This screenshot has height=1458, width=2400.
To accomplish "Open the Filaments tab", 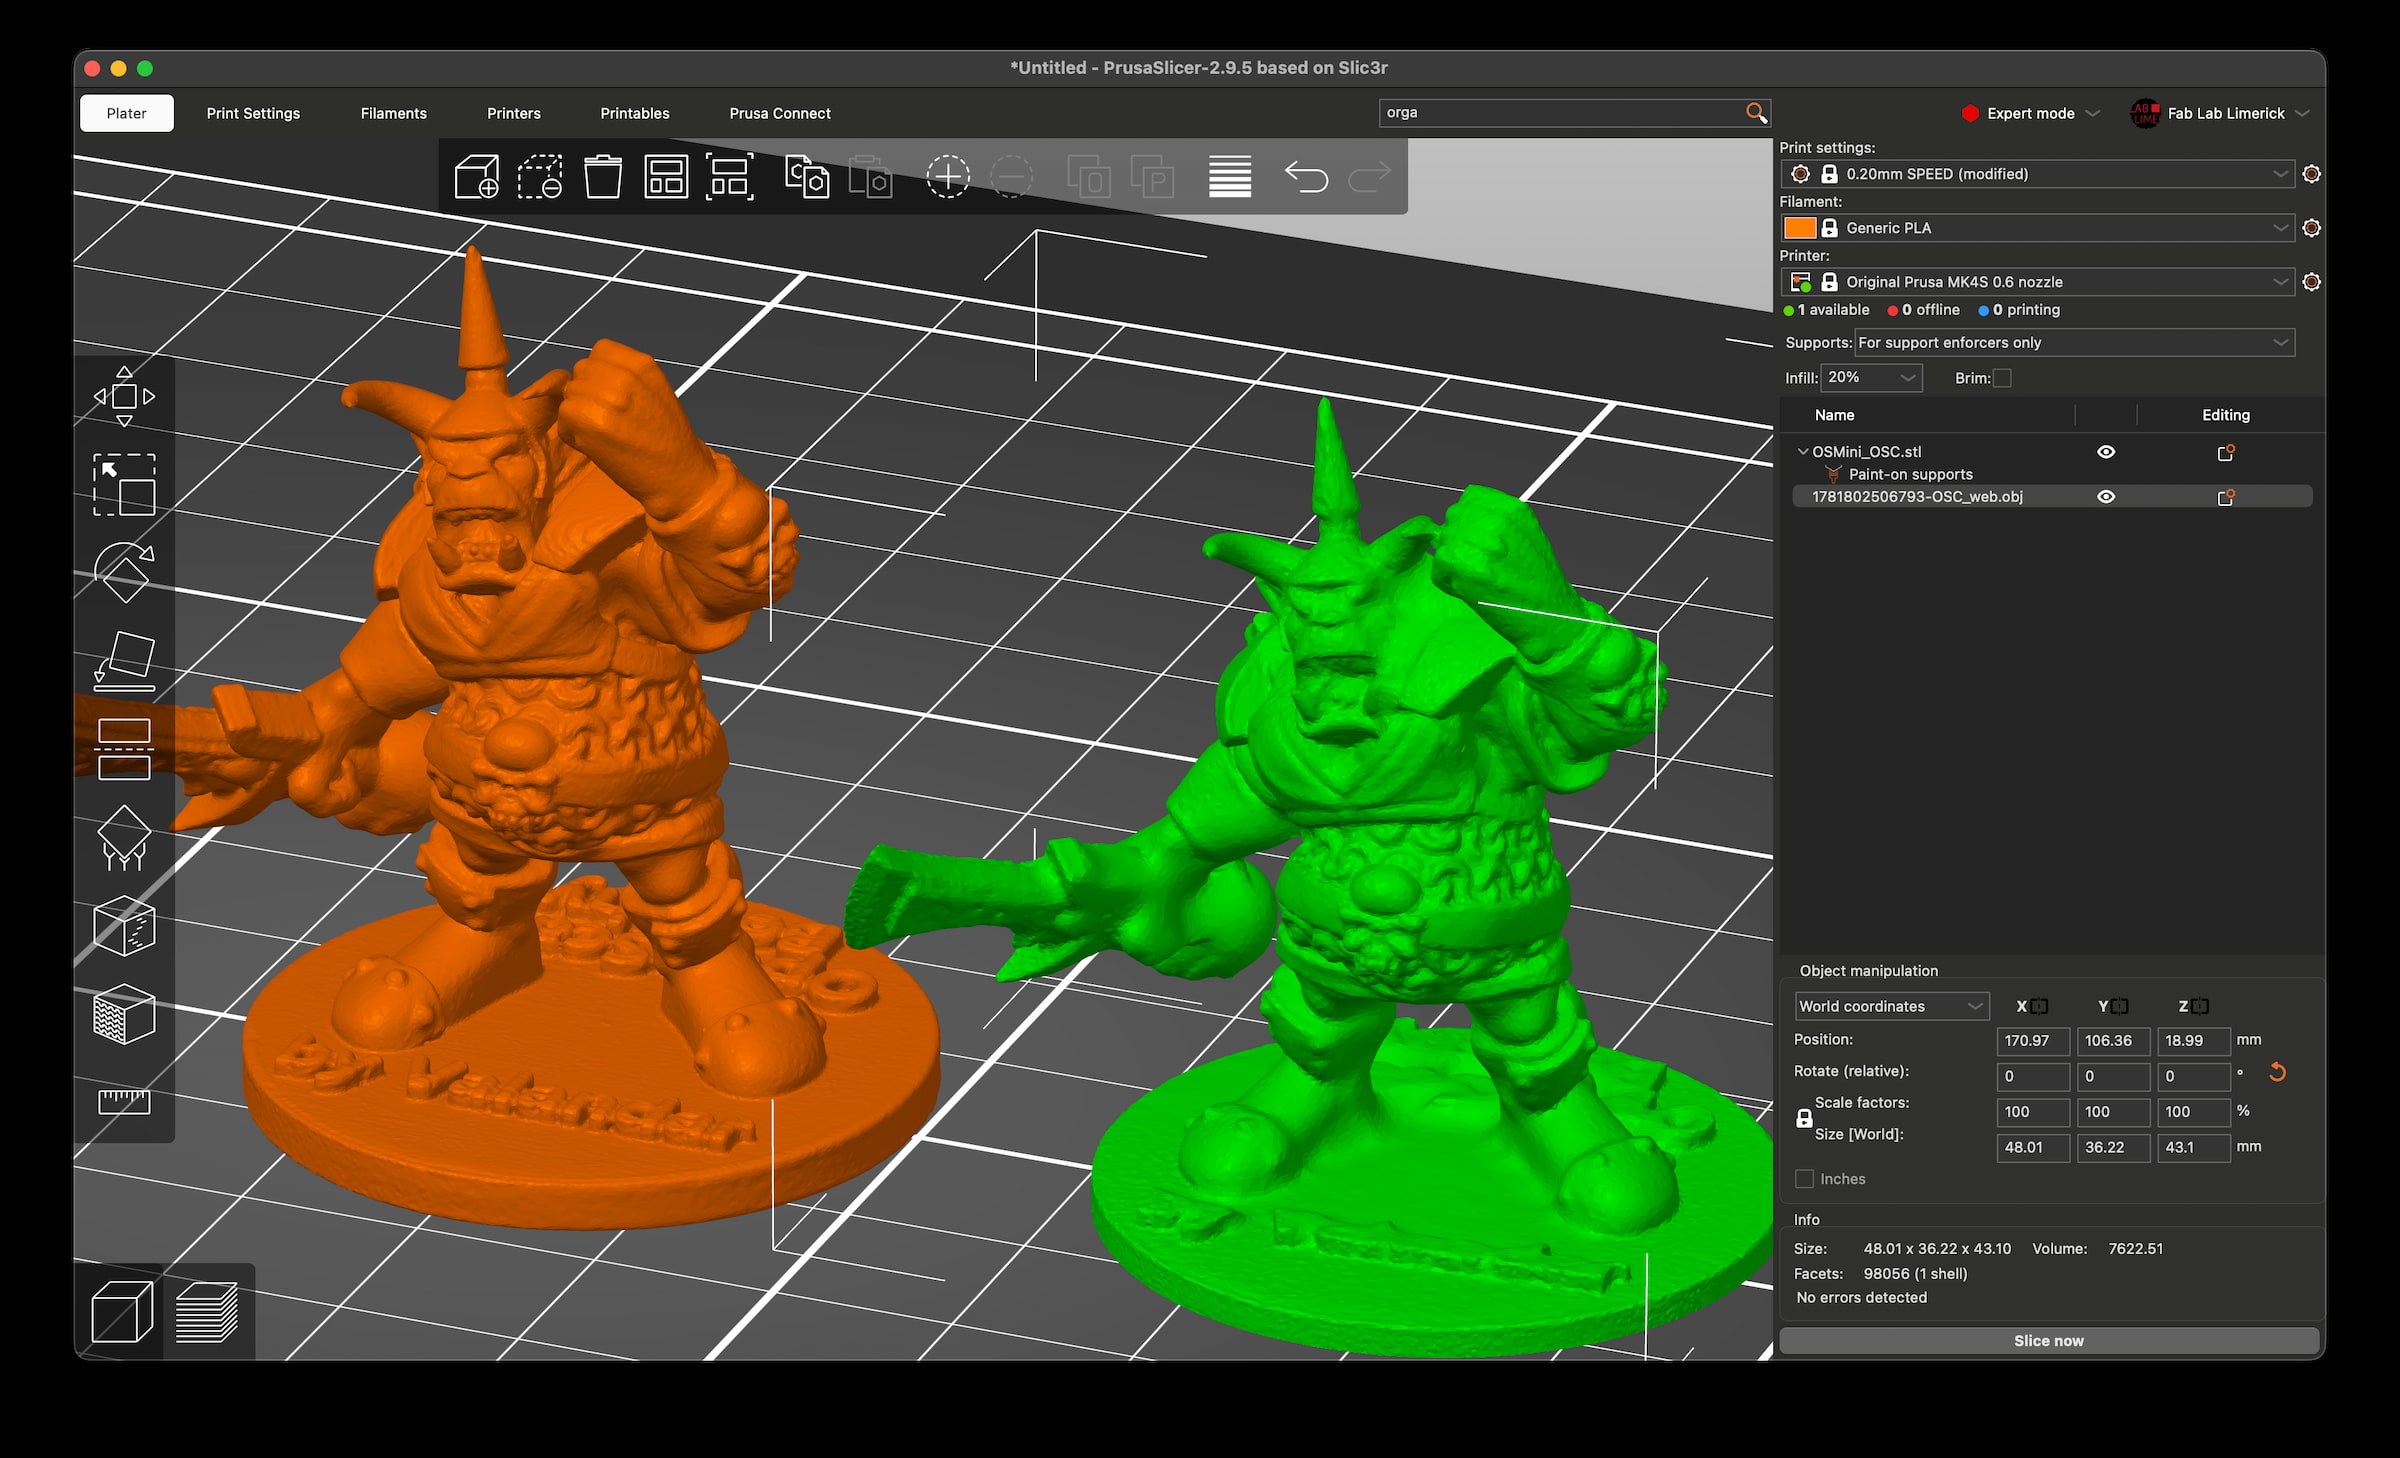I will click(x=394, y=113).
